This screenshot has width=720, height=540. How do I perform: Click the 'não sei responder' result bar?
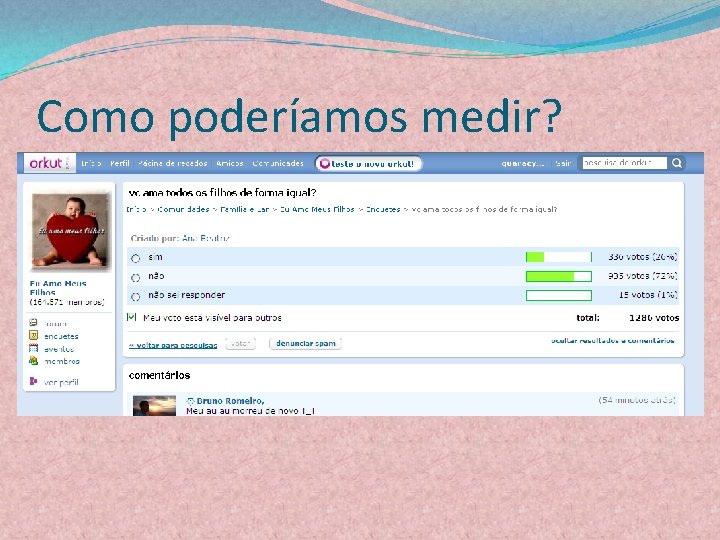point(559,295)
